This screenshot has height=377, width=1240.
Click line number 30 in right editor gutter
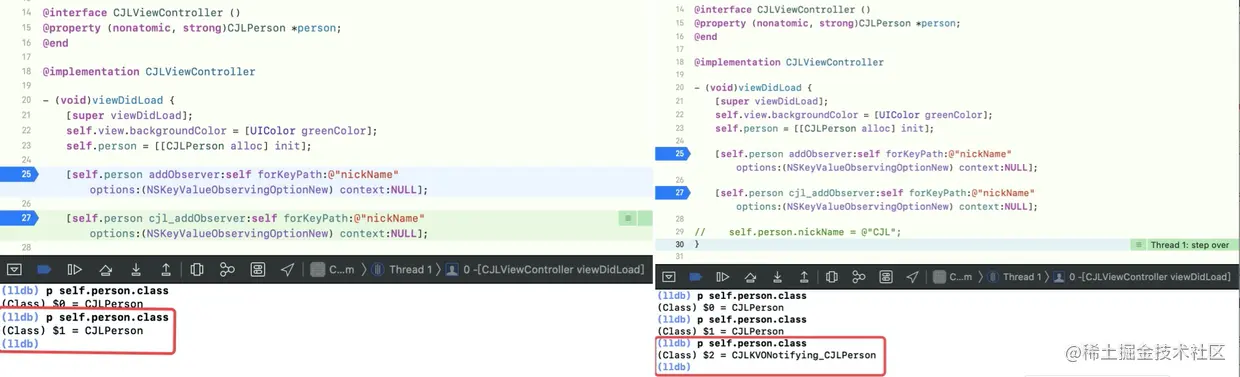(x=679, y=245)
